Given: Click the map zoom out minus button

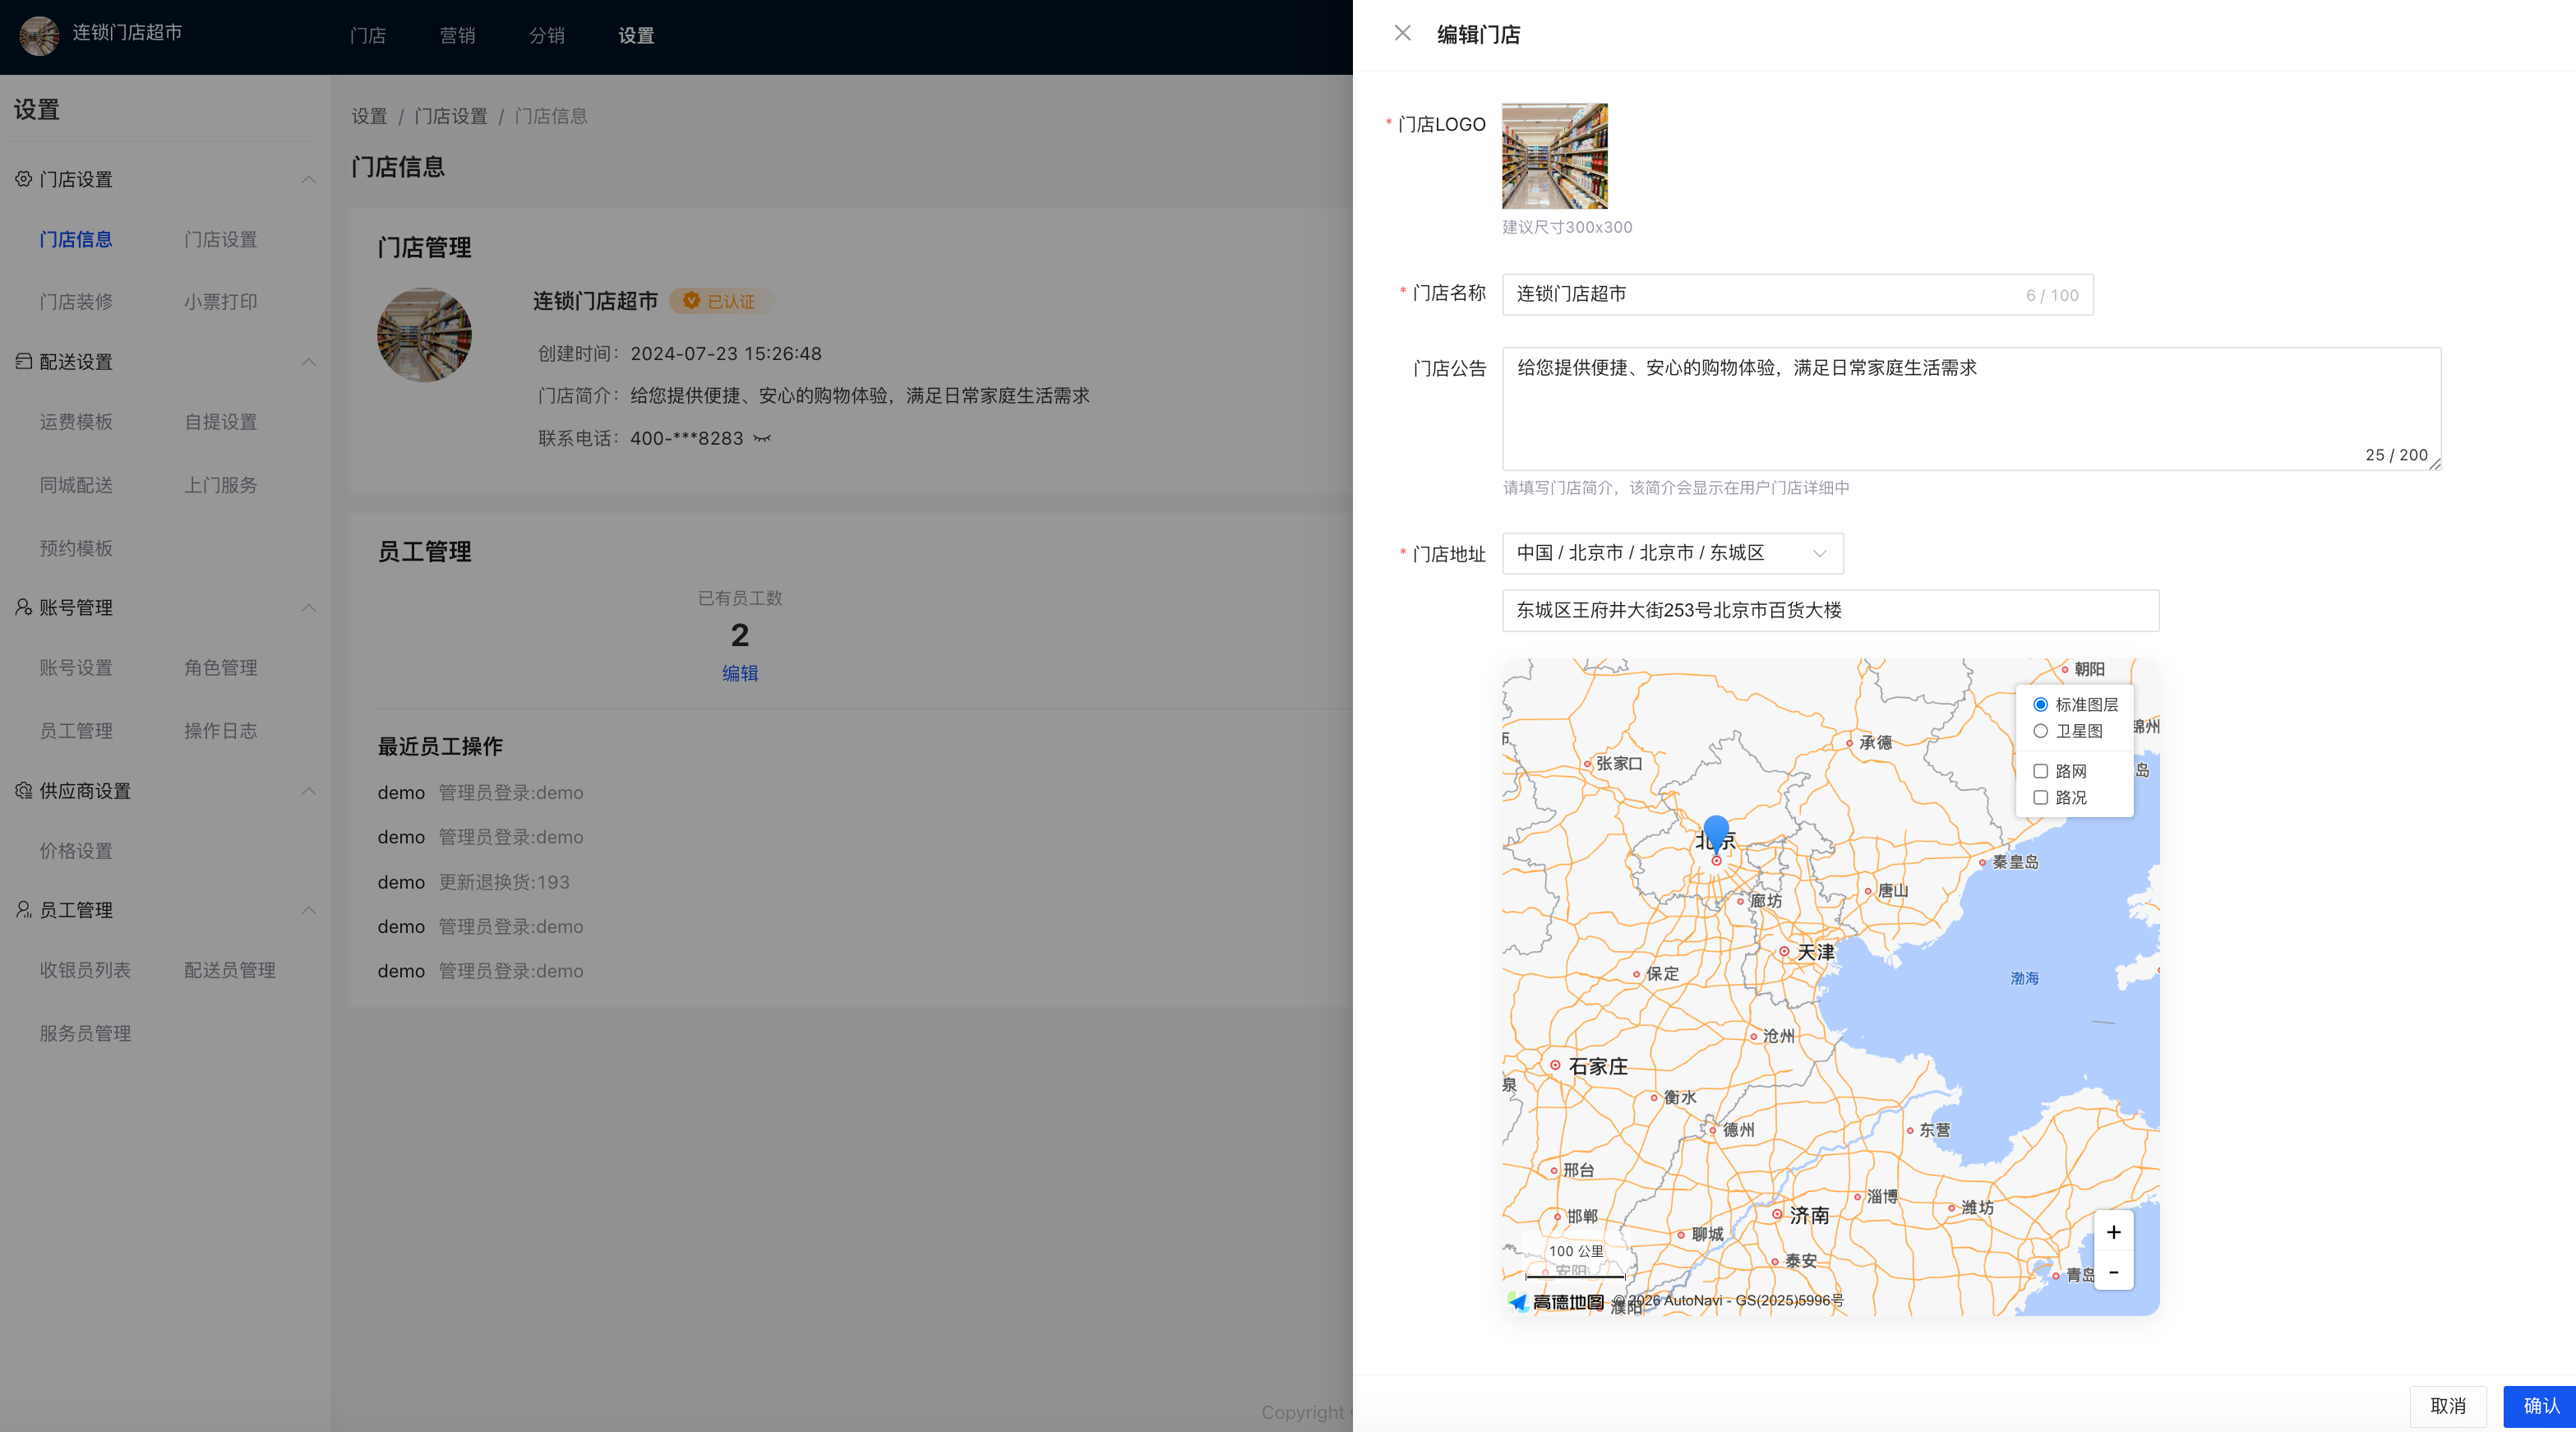Looking at the screenshot, I should click(2113, 1272).
